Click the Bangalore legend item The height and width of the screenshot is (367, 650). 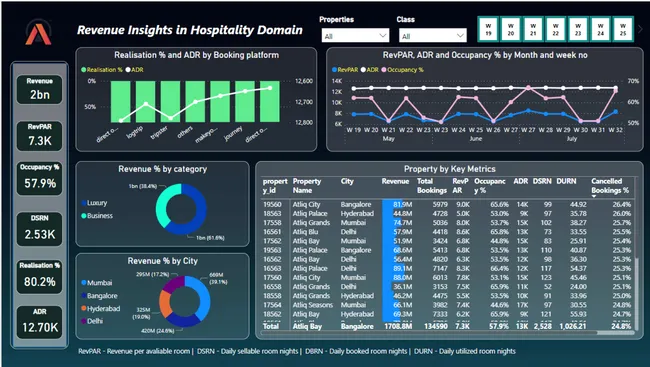click(99, 296)
